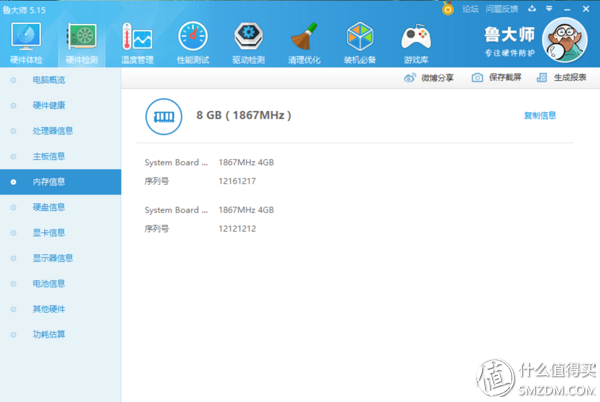Click 生成报表 generate report text
Screen dimensions: 600x402
[570, 78]
